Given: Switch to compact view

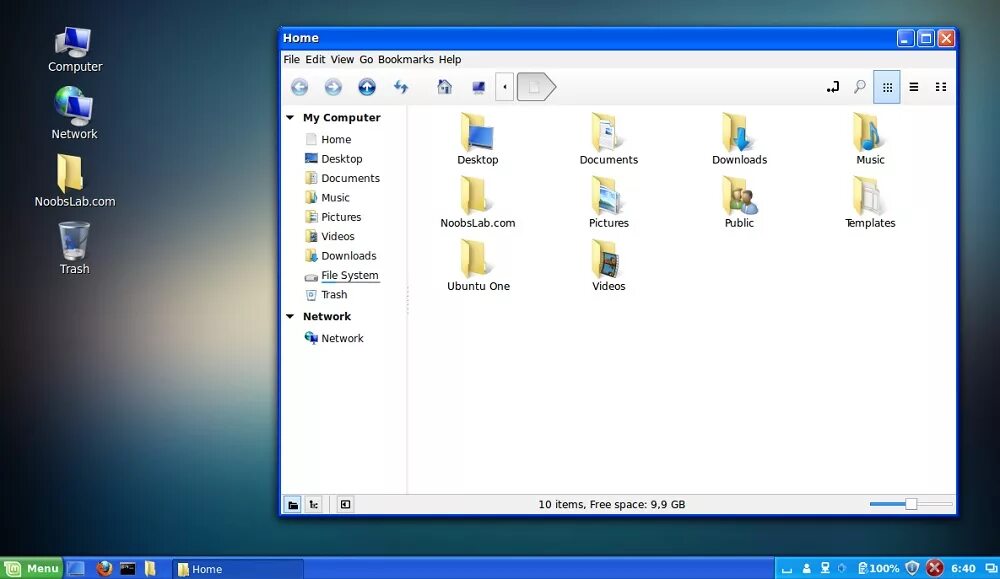Looking at the screenshot, I should coord(941,87).
